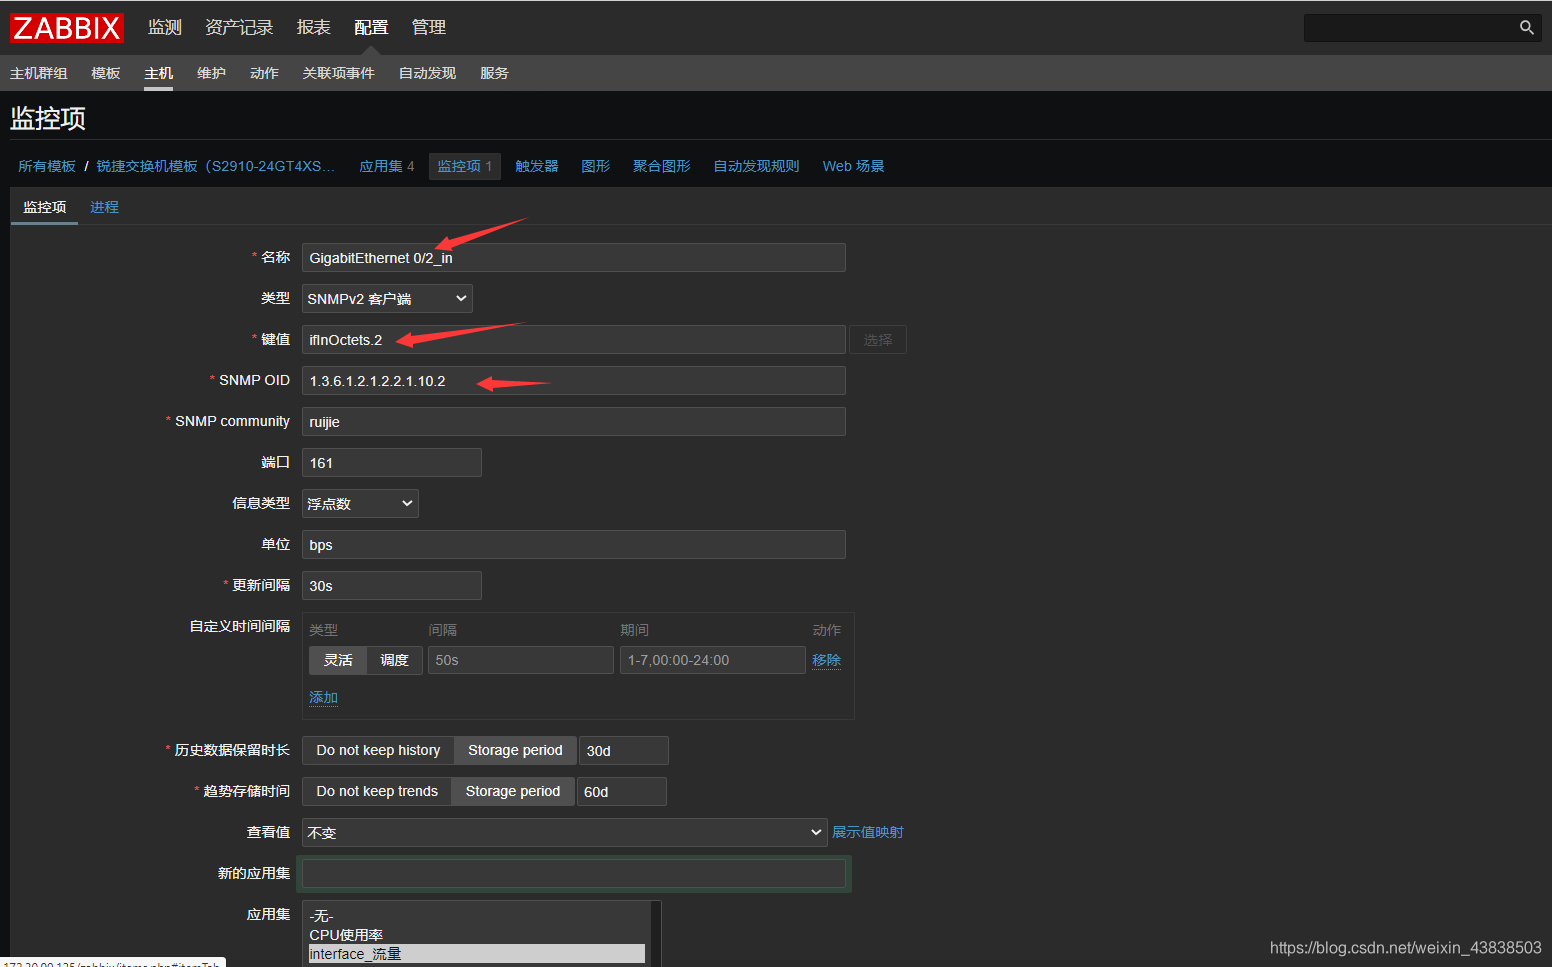This screenshot has height=967, width=1552.
Task: Click the history period field 30d
Action: pyautogui.click(x=624, y=751)
